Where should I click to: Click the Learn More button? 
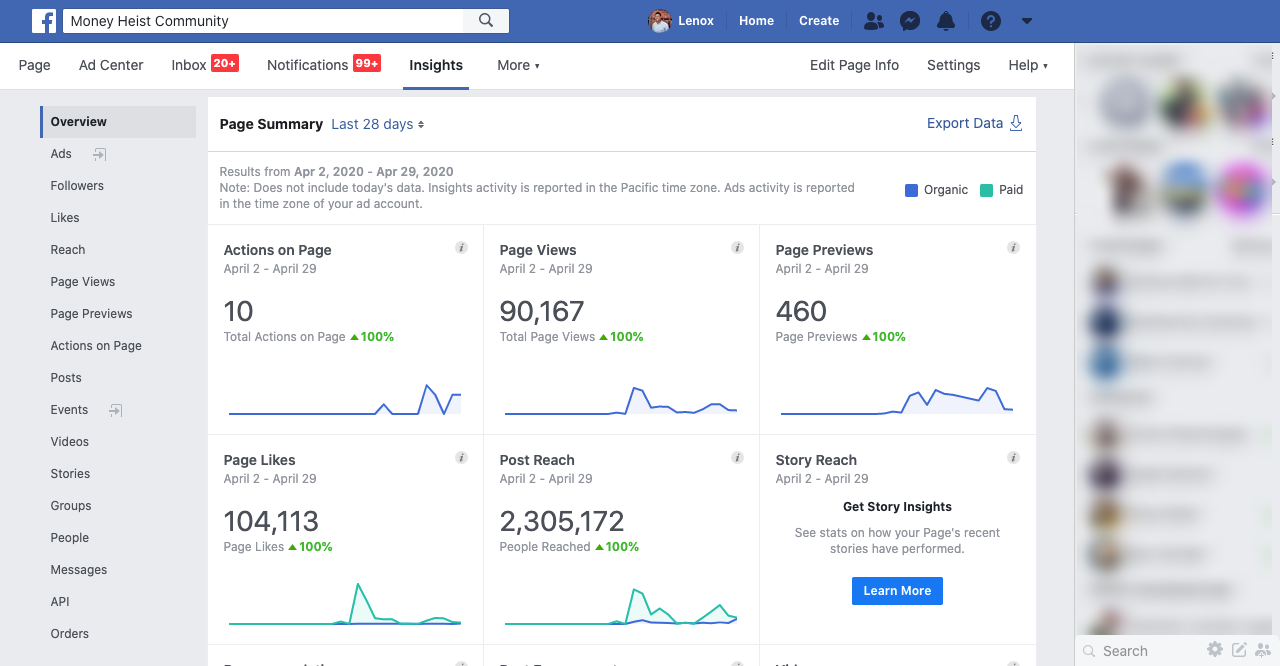point(897,591)
